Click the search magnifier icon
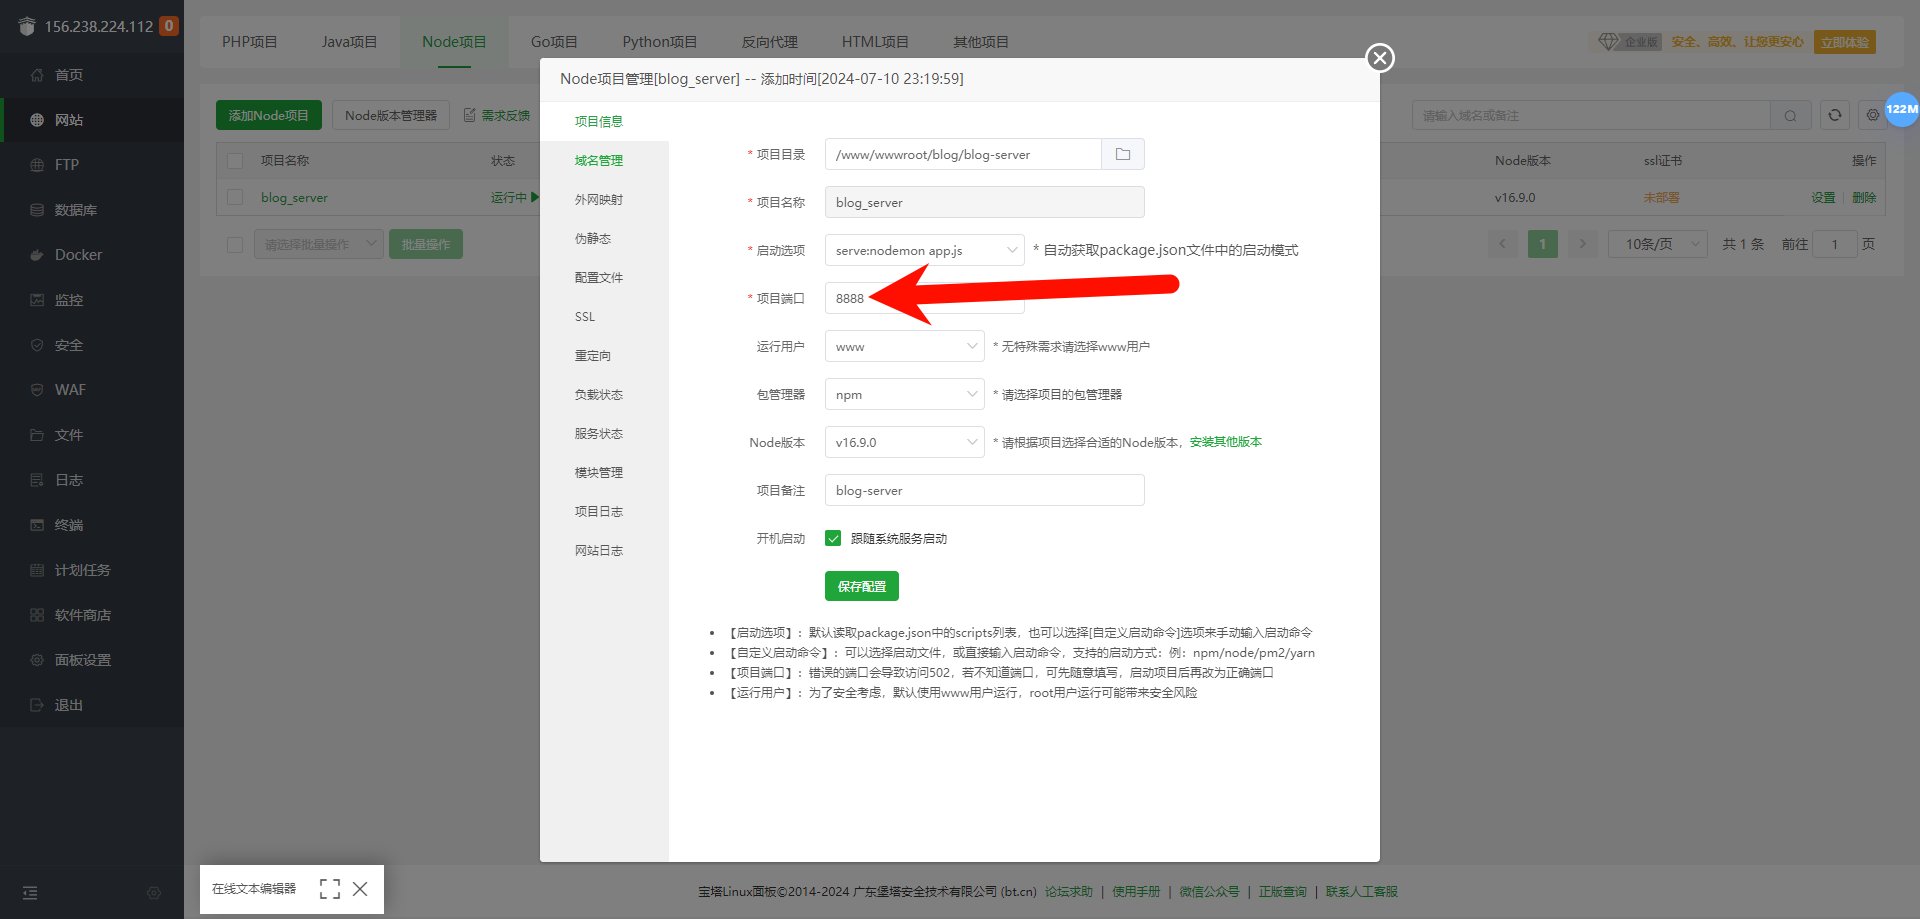Image resolution: width=1920 pixels, height=919 pixels. click(x=1790, y=116)
